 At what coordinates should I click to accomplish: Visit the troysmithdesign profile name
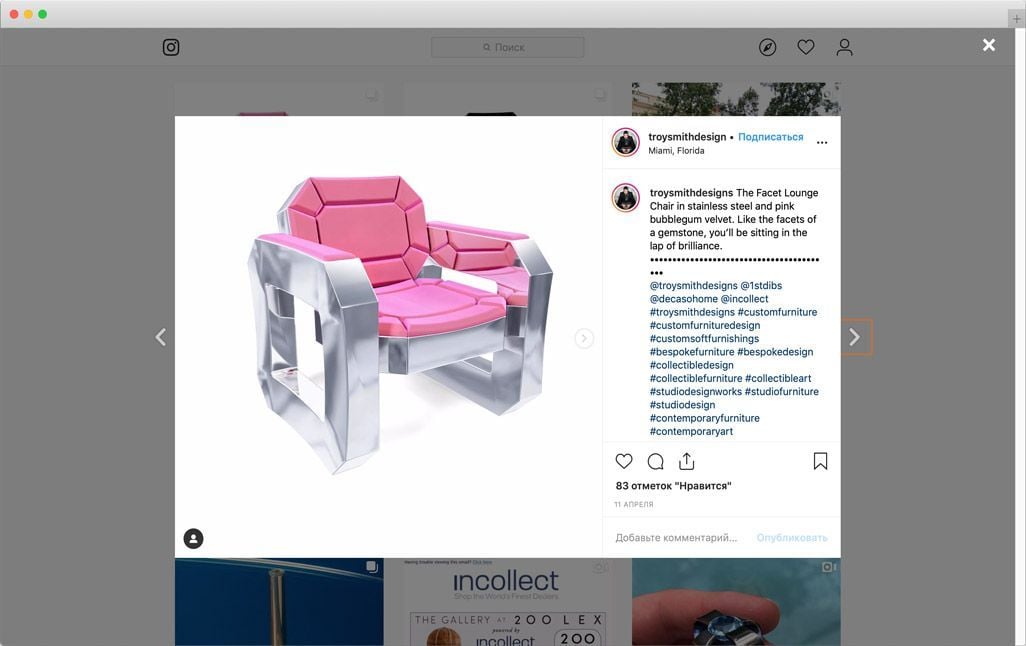click(x=688, y=136)
